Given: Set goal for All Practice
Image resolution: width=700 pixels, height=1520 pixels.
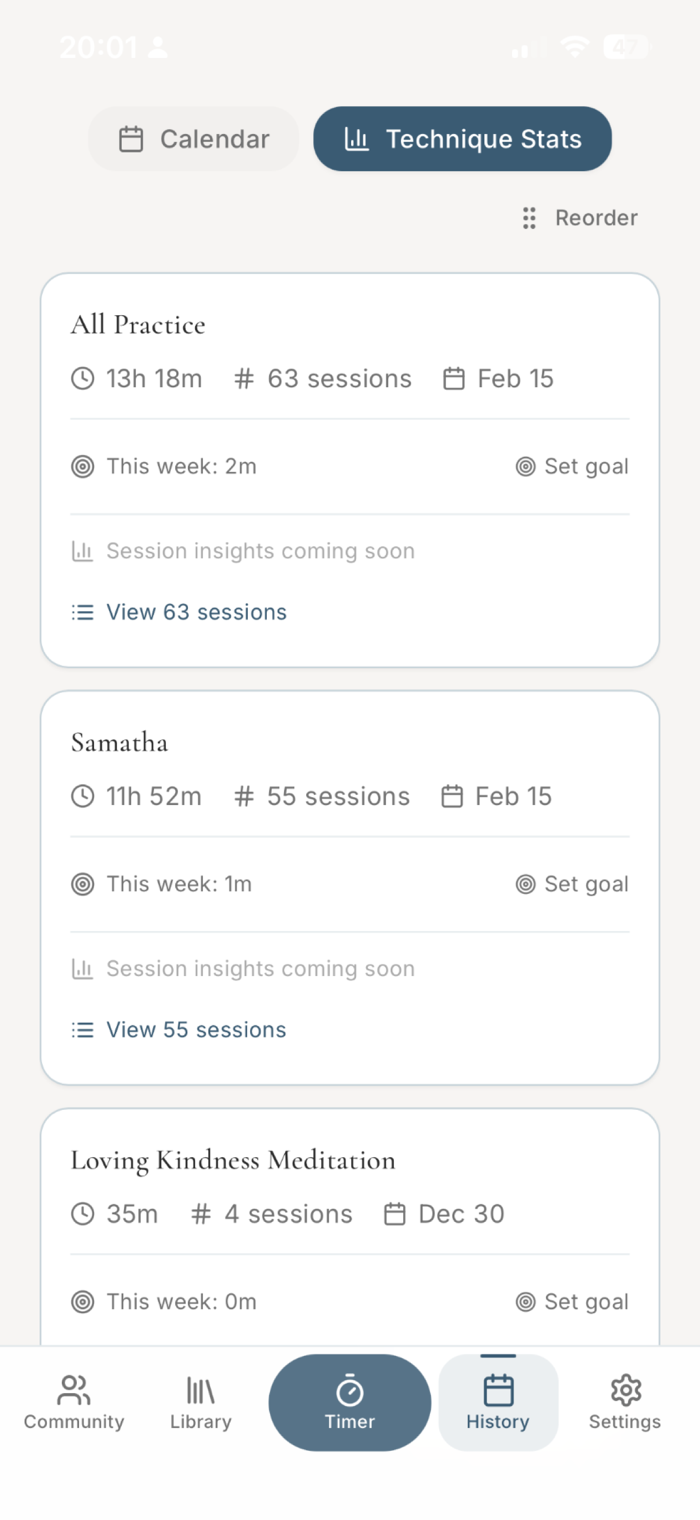Looking at the screenshot, I should (x=573, y=467).
